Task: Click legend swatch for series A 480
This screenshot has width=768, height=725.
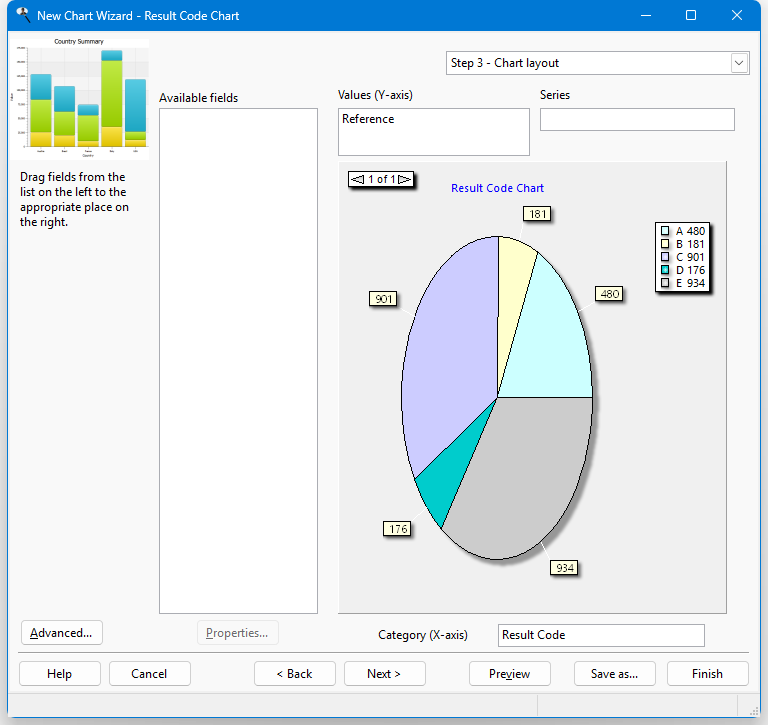Action: tap(665, 231)
